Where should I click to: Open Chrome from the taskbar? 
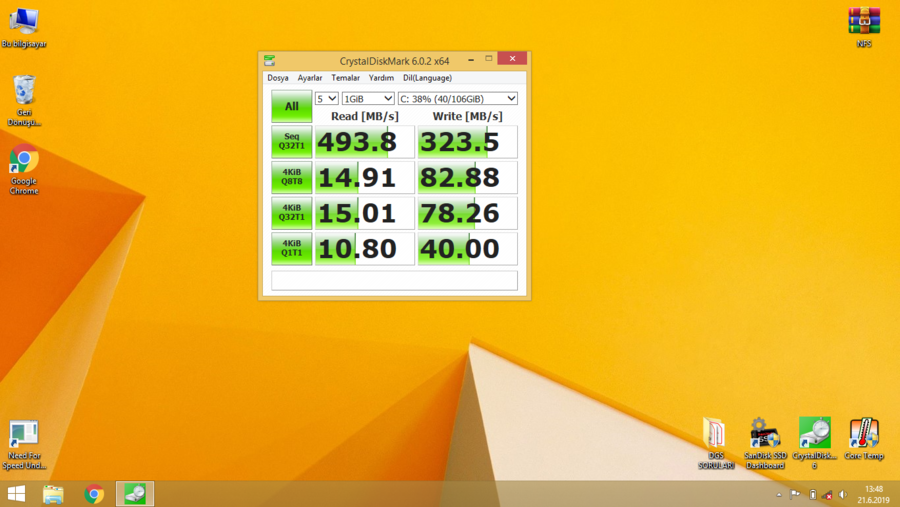[94, 494]
